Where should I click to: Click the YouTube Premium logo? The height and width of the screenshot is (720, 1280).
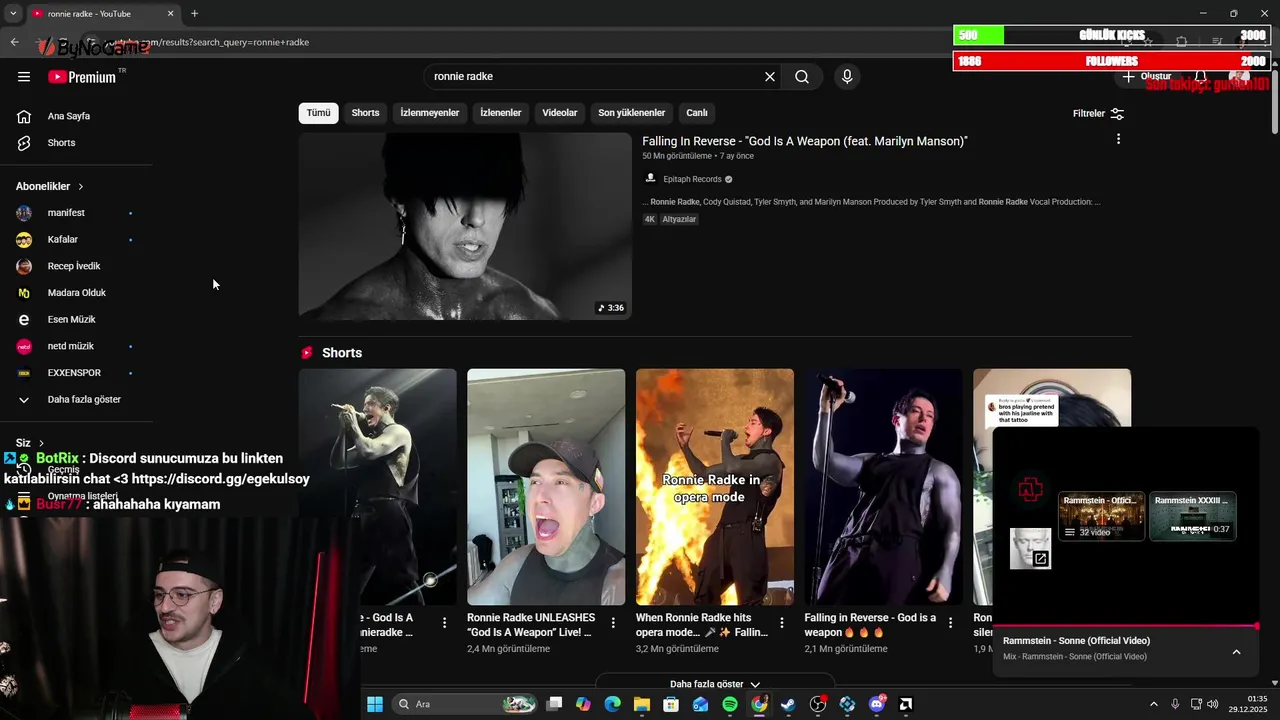click(82, 77)
